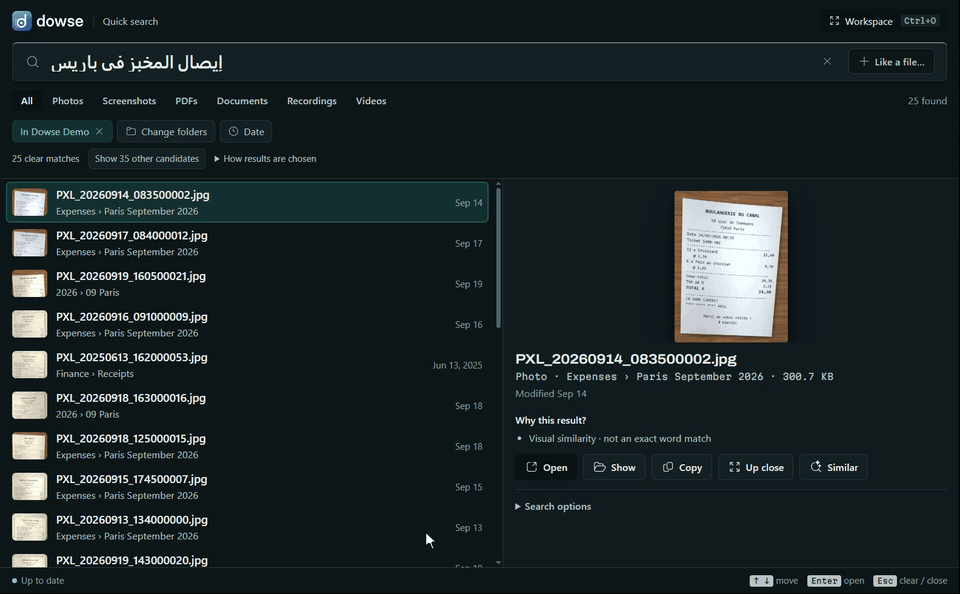Image resolution: width=960 pixels, height=594 pixels.
Task: Open the Date filter
Action: 246,131
